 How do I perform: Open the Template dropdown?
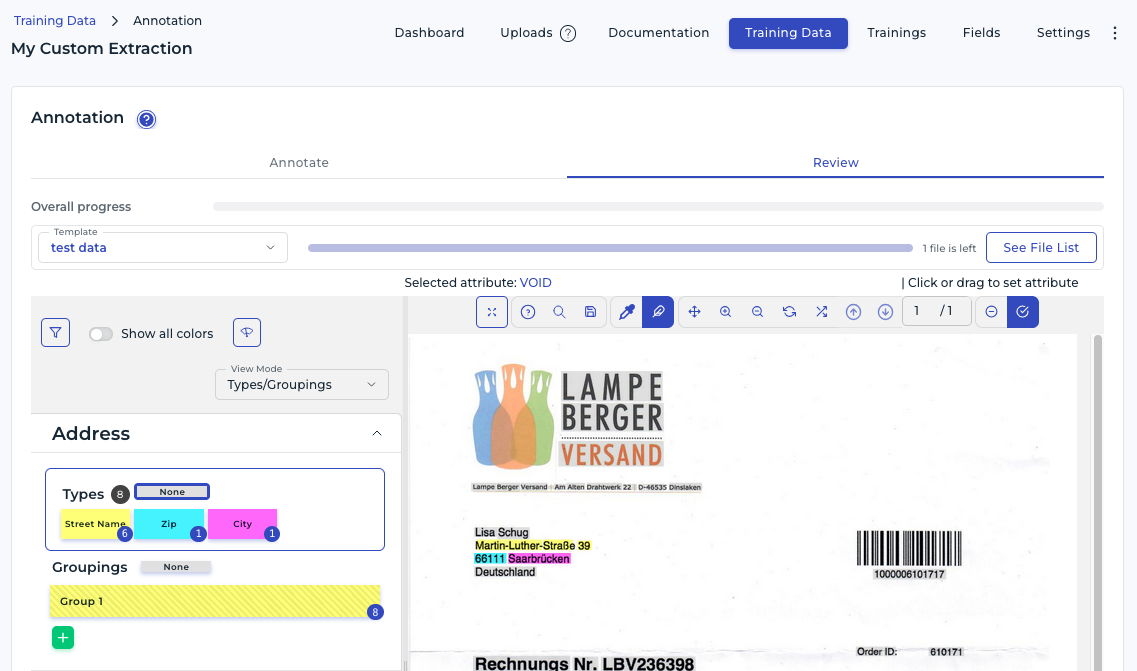tap(163, 247)
